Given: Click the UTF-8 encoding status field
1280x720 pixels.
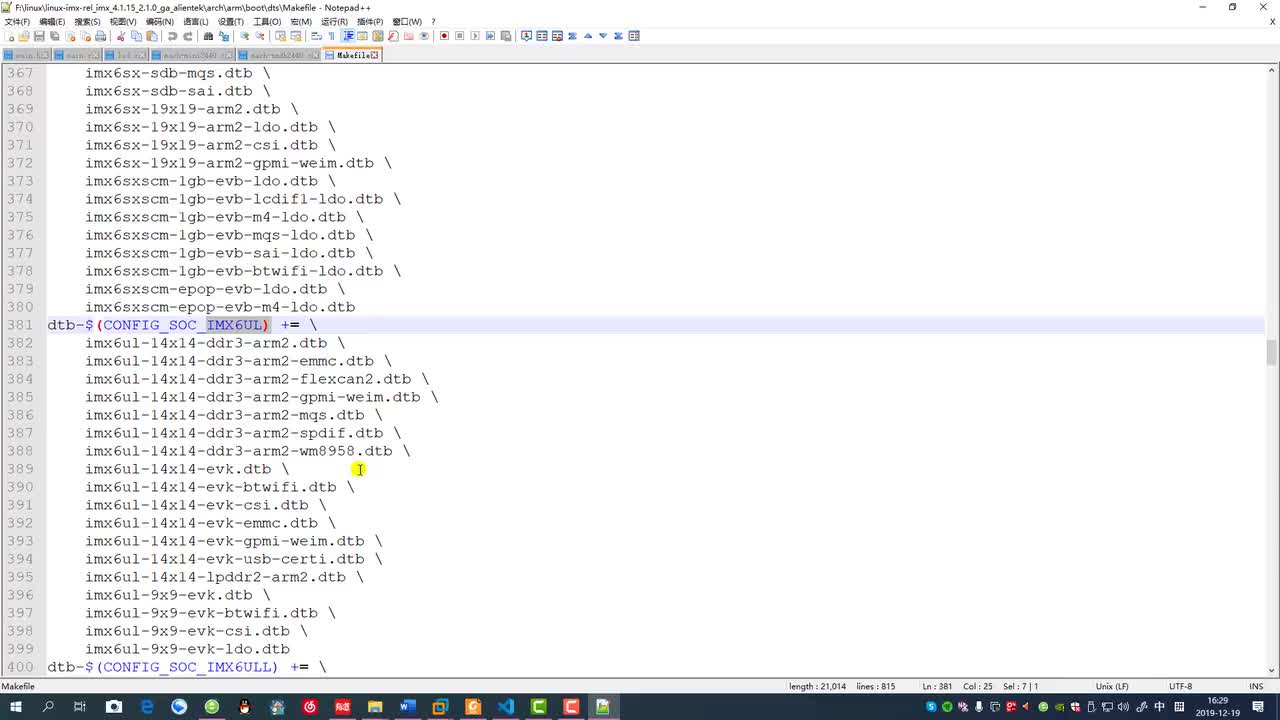Looking at the screenshot, I should [1181, 686].
